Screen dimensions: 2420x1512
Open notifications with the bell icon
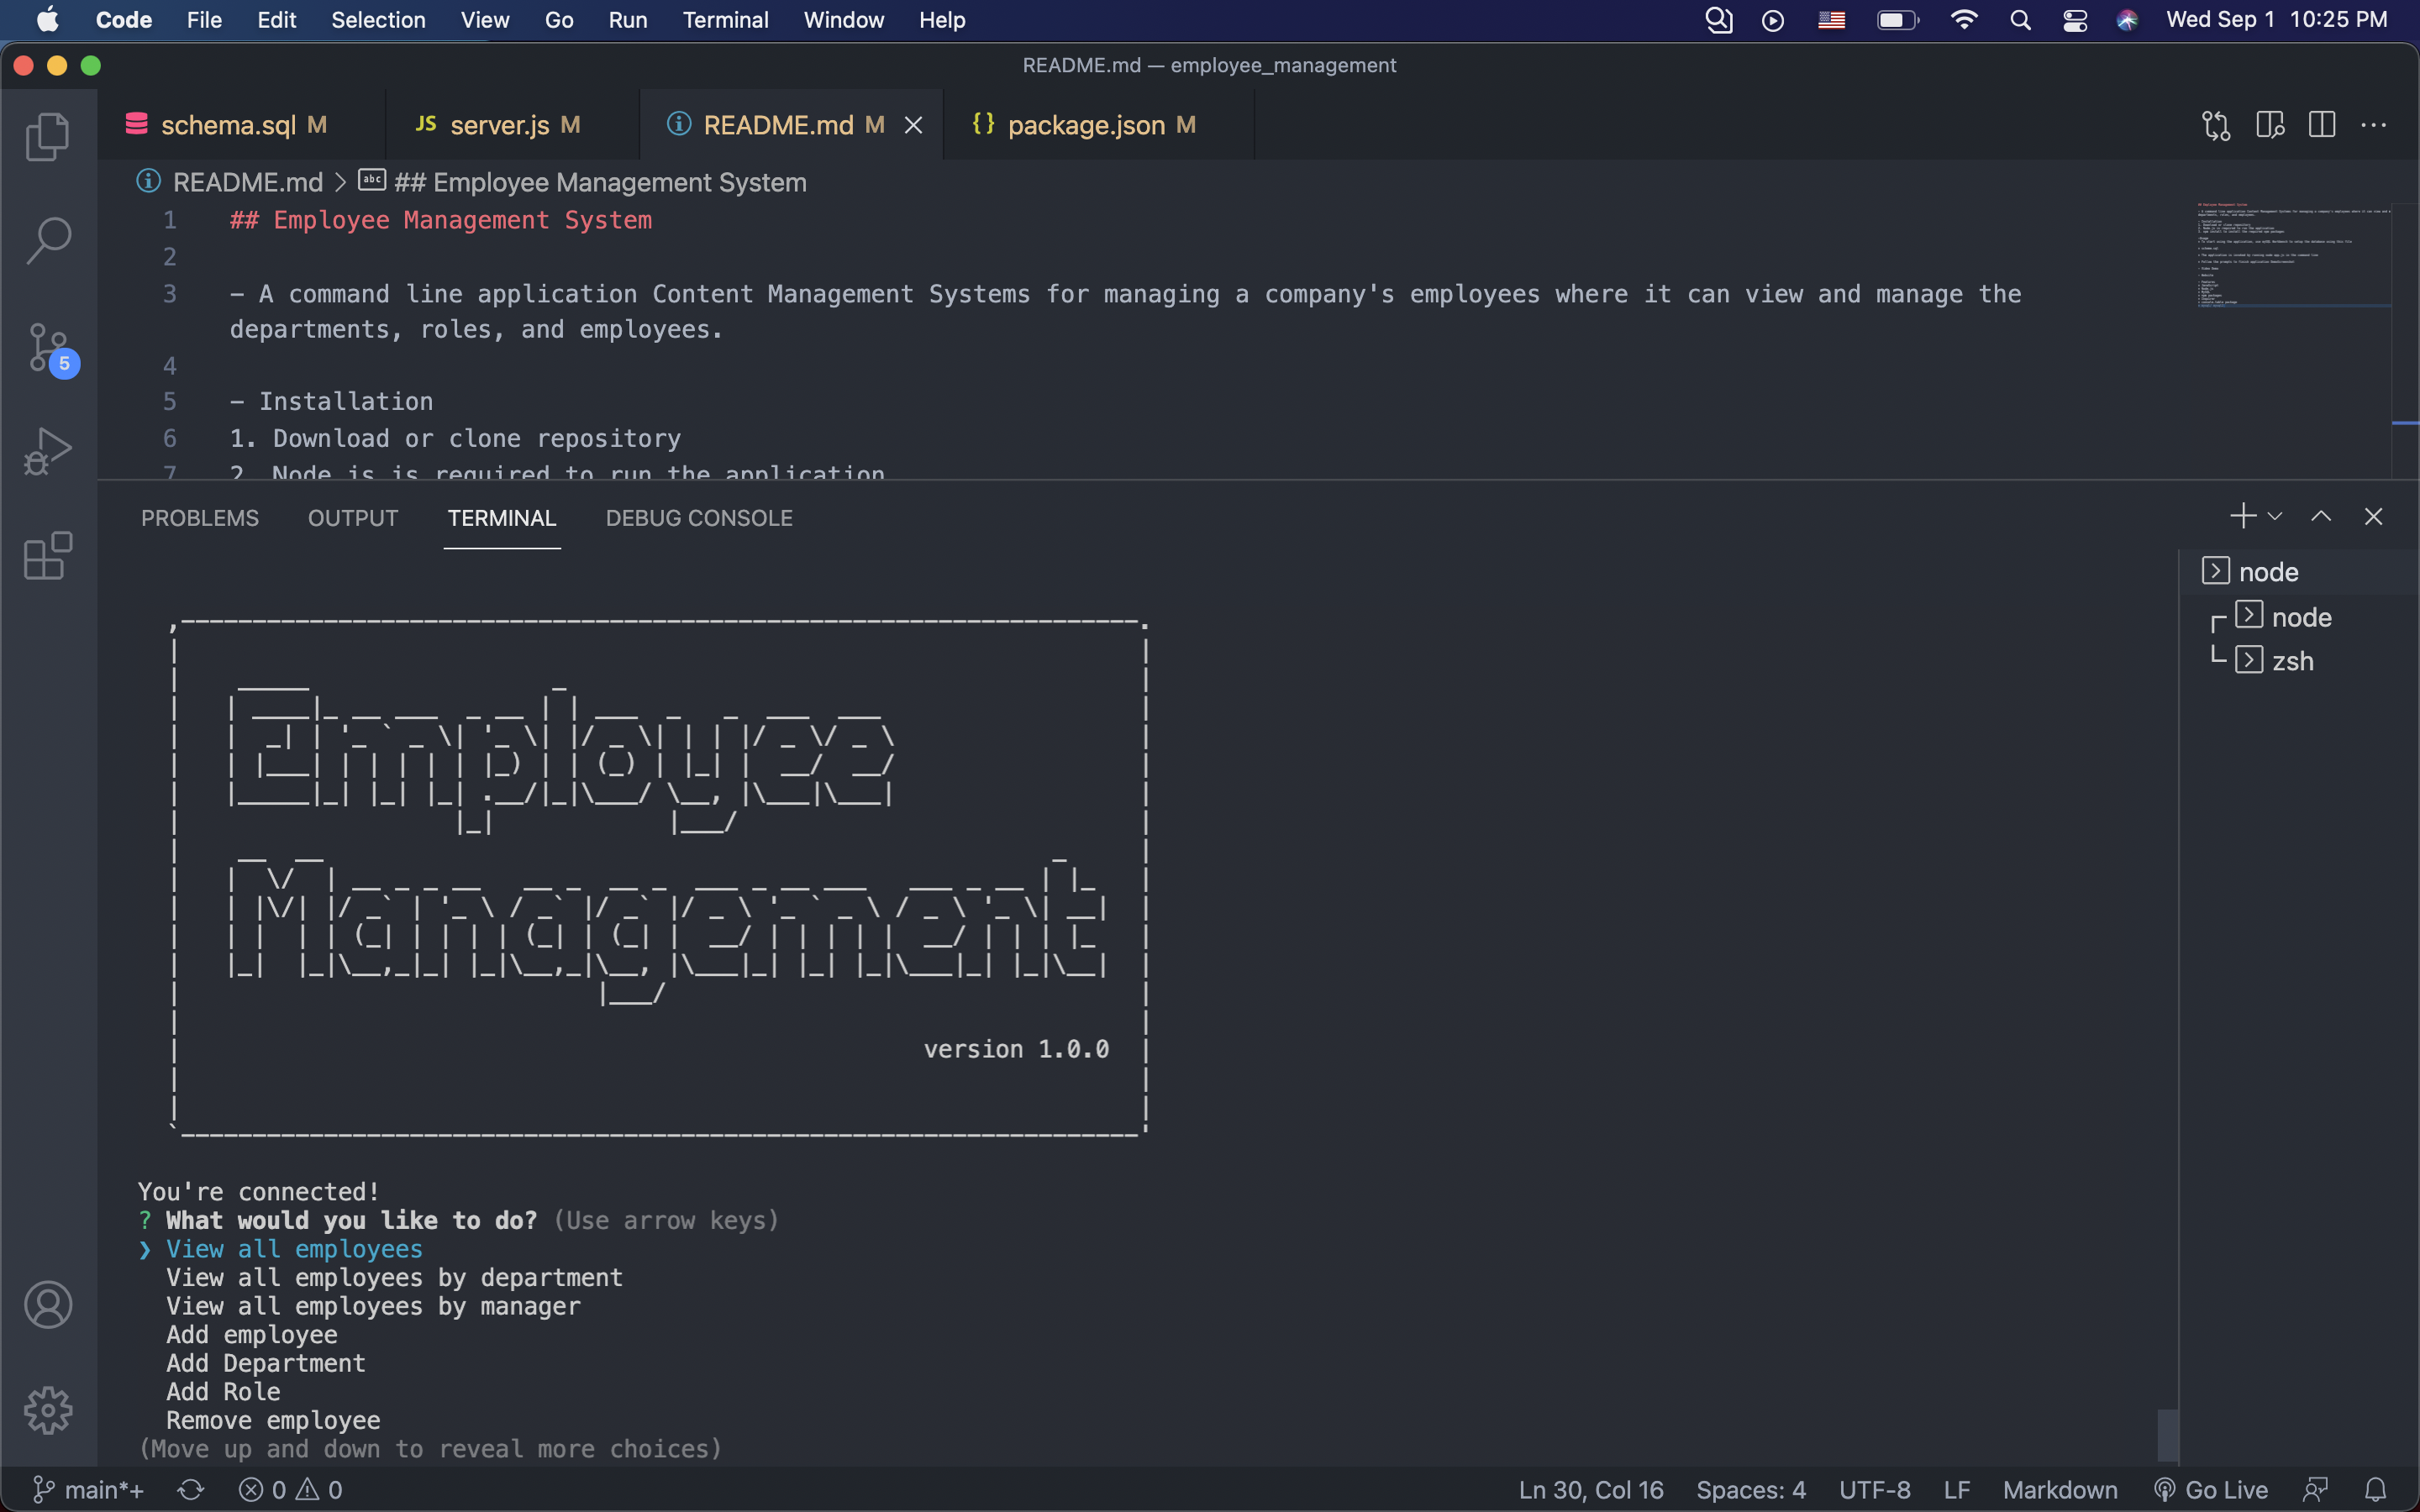click(2376, 1490)
